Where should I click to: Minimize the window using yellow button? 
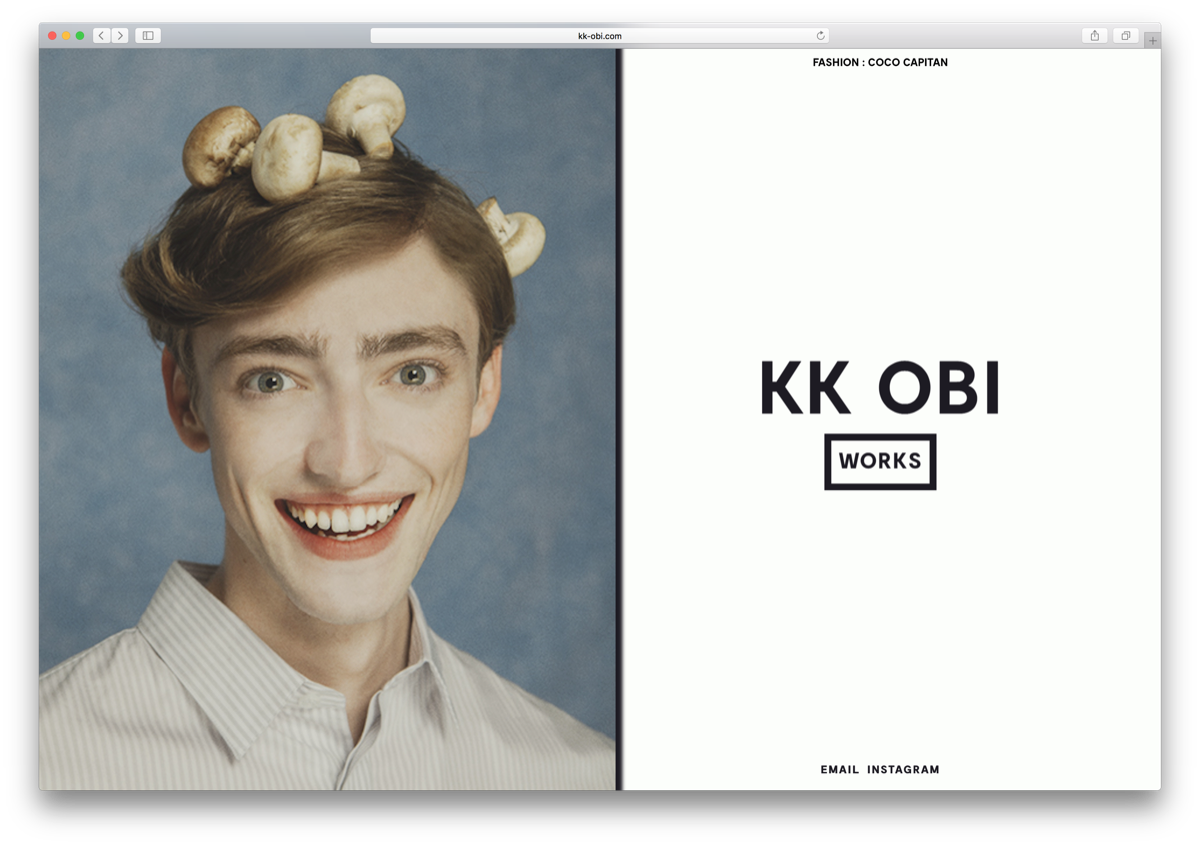(x=67, y=36)
